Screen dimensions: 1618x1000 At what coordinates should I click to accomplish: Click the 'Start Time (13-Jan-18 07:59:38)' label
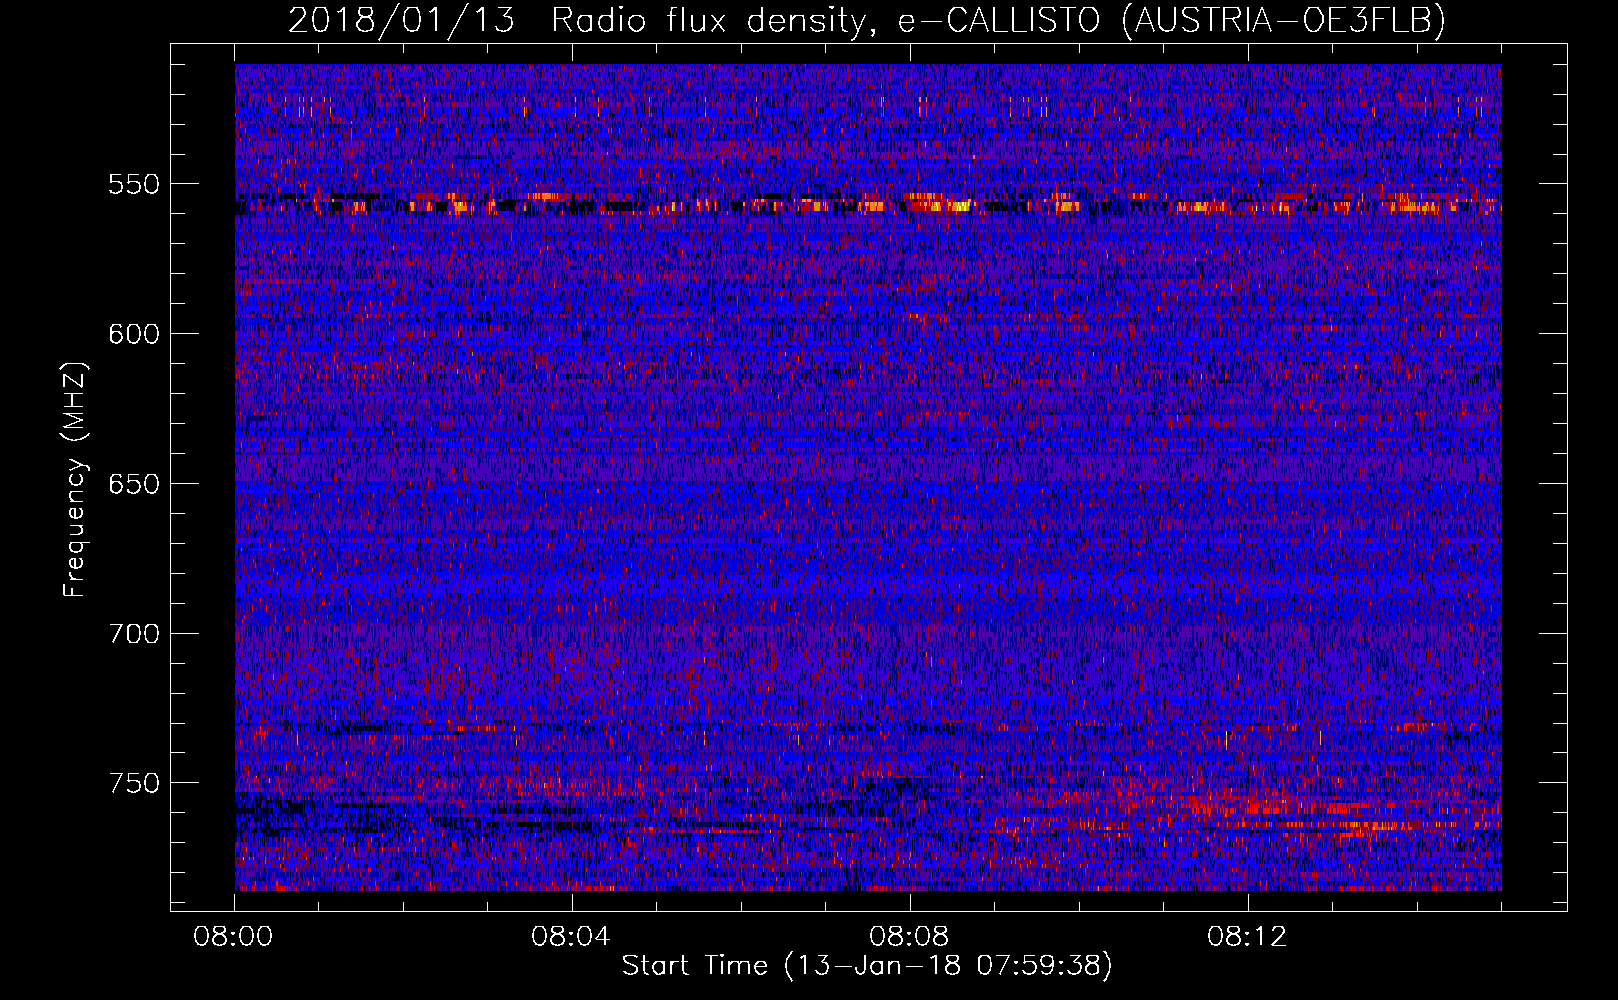pyautogui.click(x=867, y=965)
